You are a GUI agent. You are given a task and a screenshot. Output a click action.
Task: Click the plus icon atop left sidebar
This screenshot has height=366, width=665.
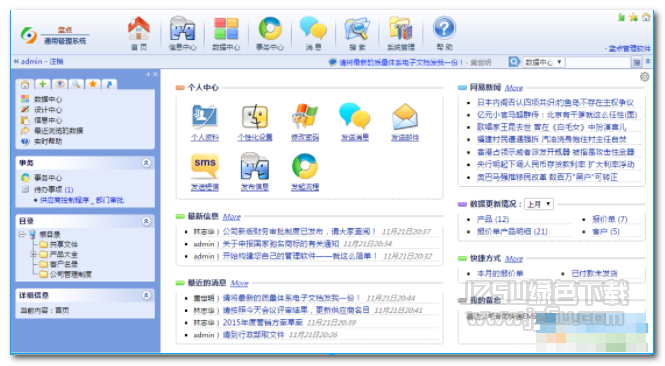pyautogui.click(x=148, y=74)
